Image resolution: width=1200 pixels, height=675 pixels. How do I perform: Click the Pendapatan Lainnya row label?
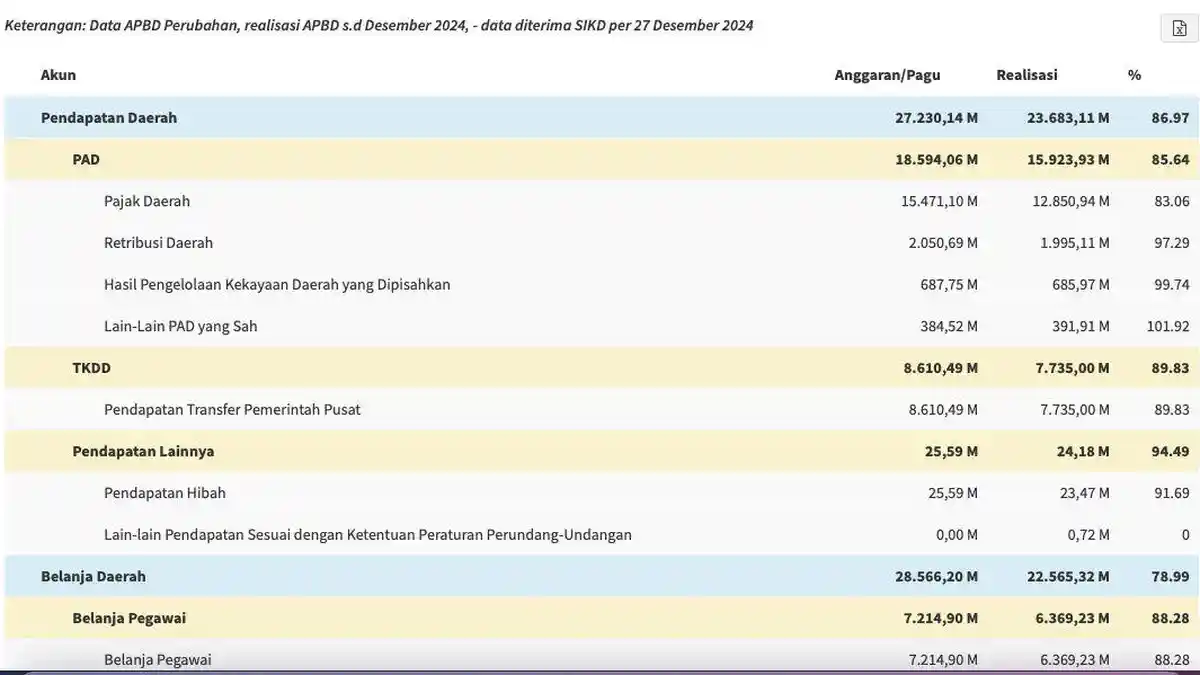click(x=143, y=451)
